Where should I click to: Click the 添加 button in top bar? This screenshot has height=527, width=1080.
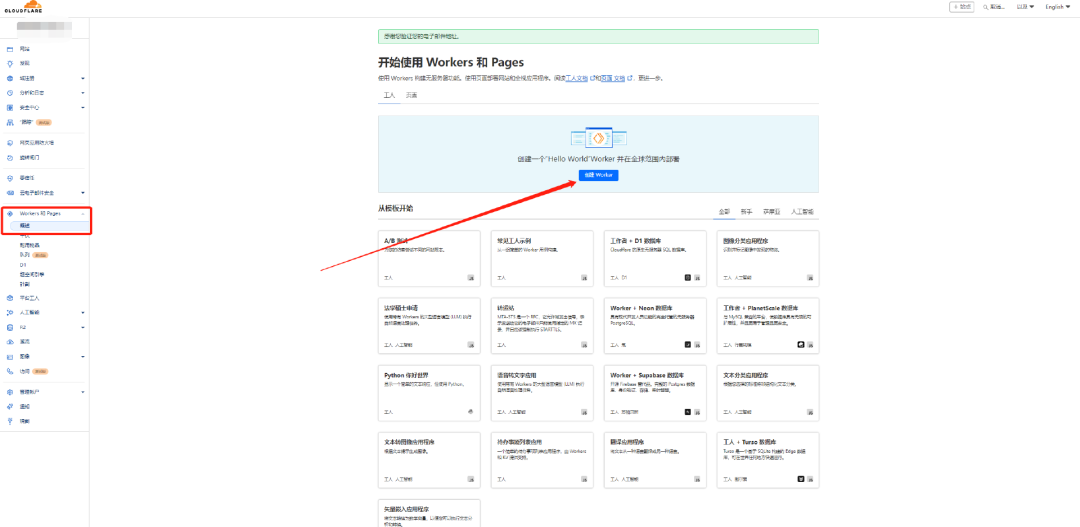(x=962, y=7)
